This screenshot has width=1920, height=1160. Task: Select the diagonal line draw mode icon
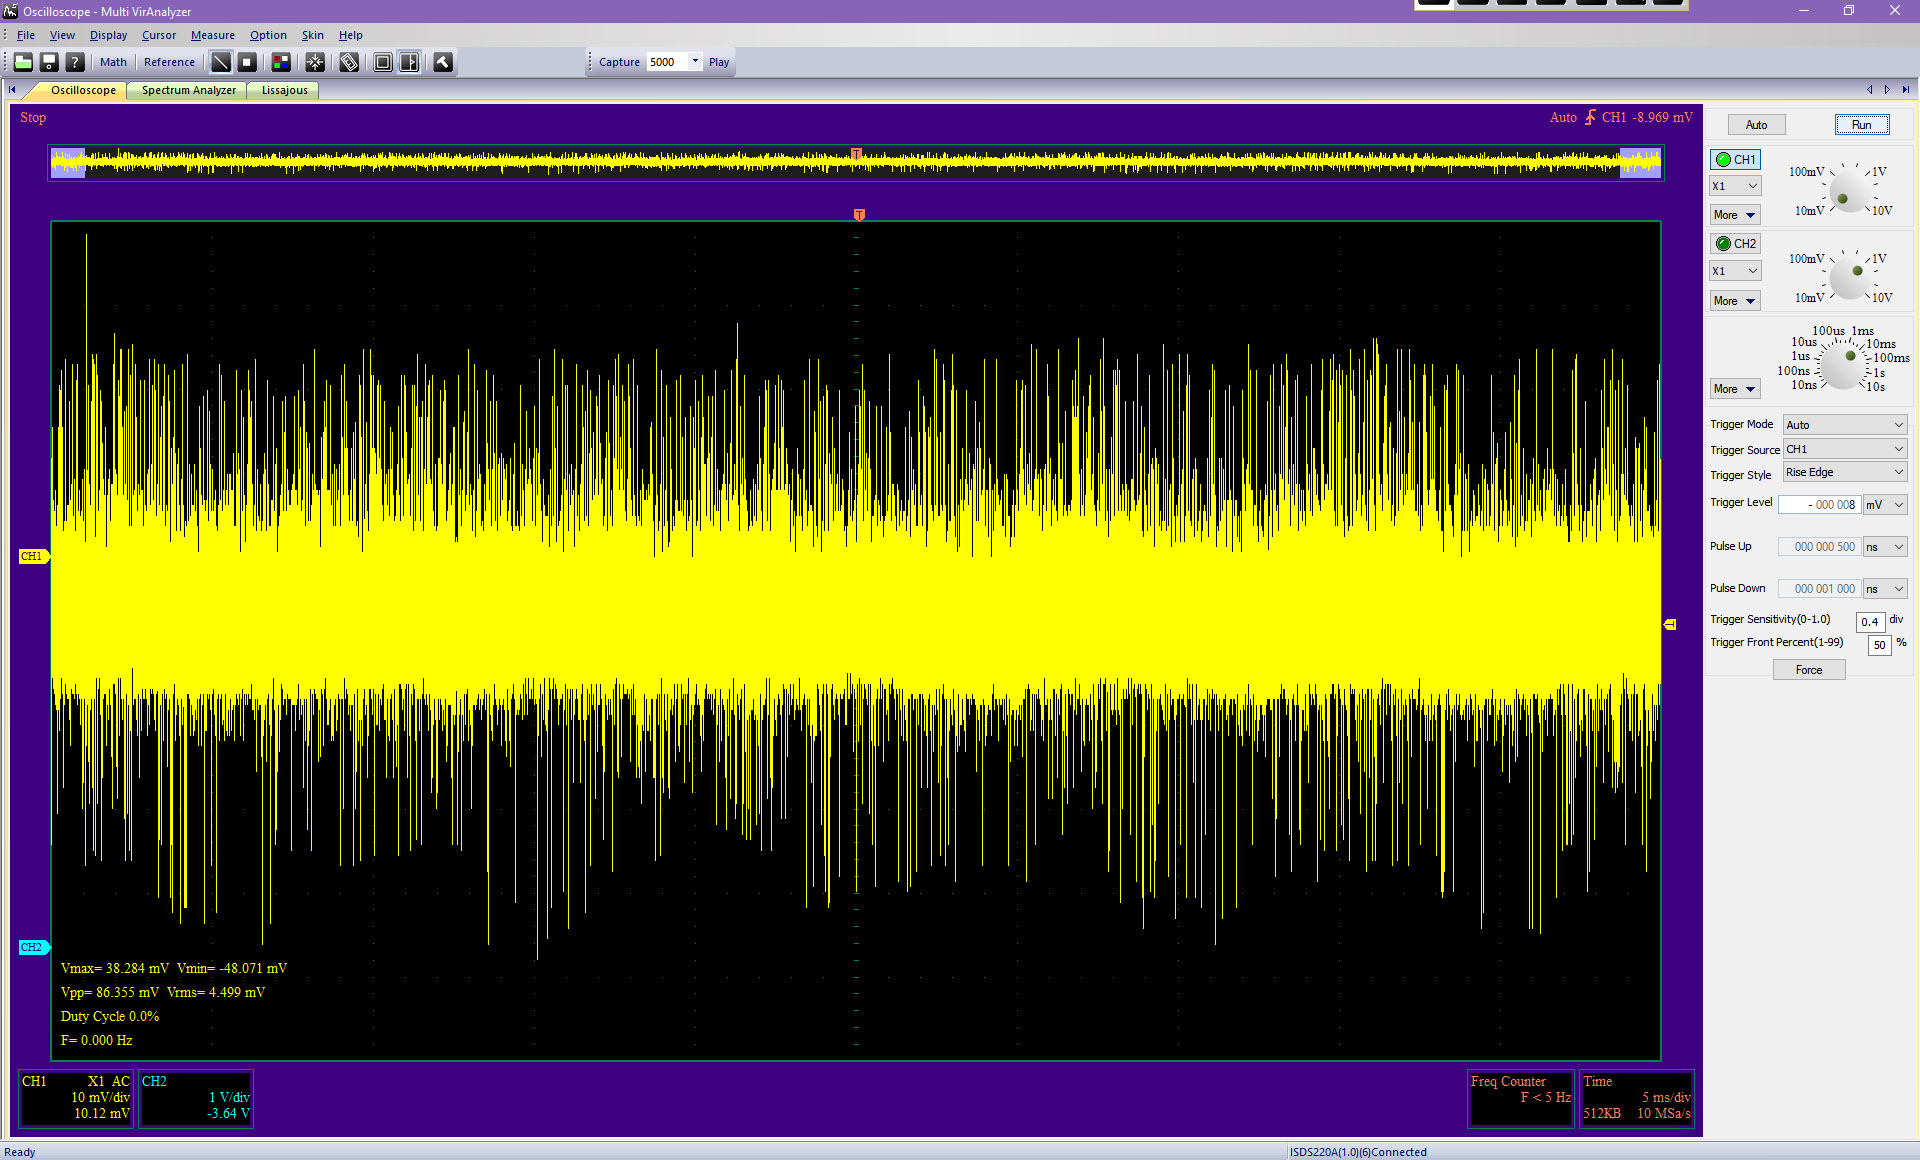[221, 62]
